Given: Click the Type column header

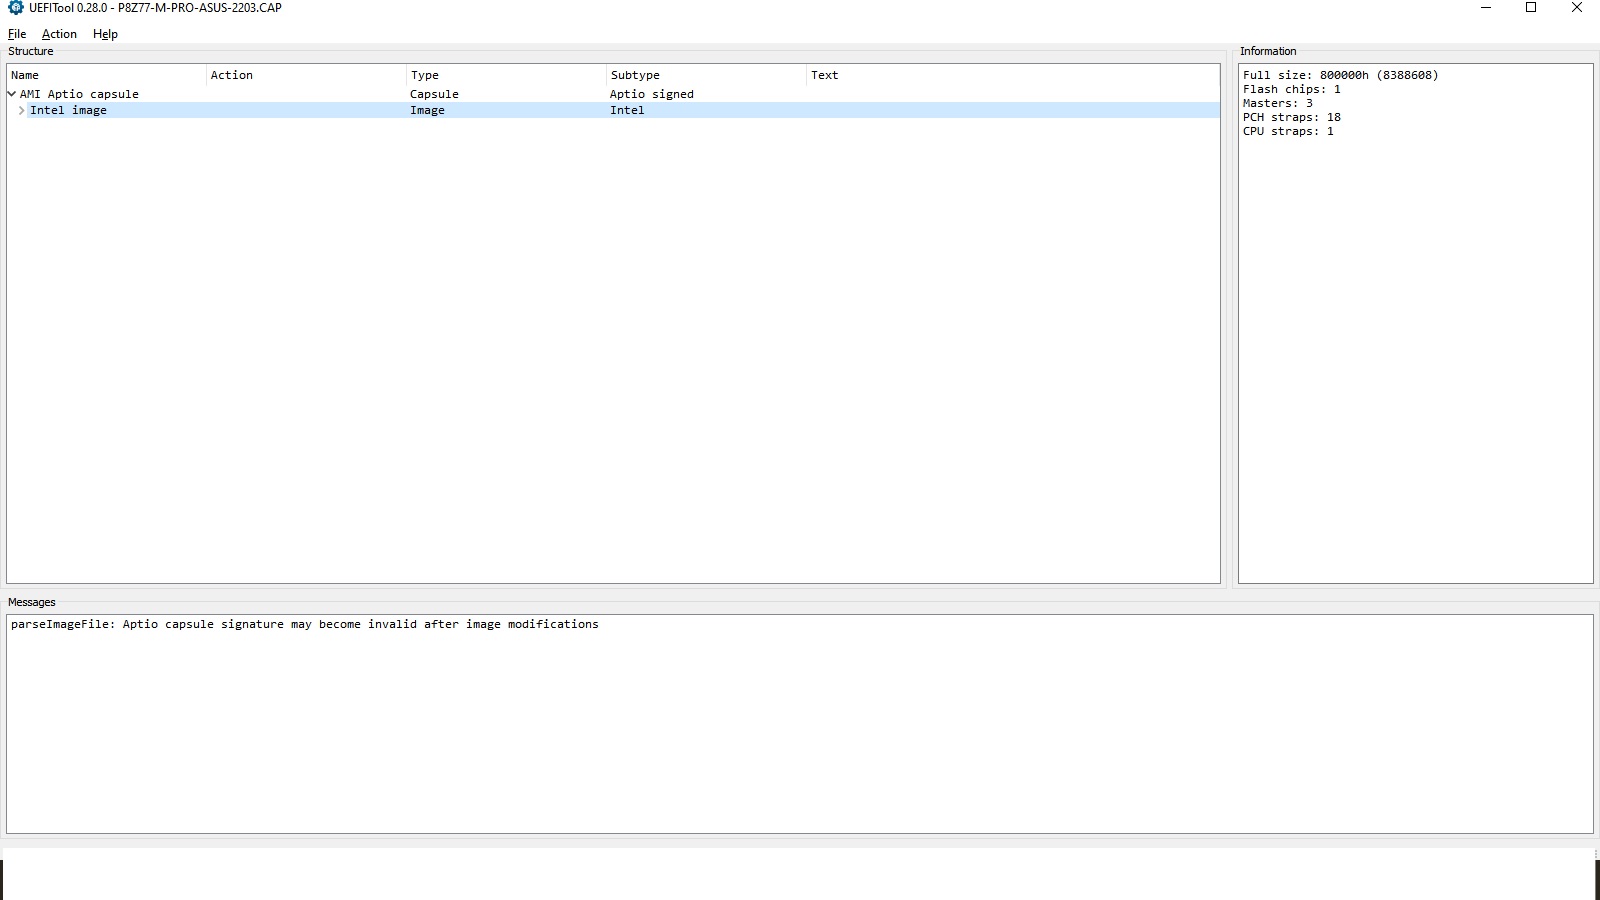Looking at the screenshot, I should [506, 75].
